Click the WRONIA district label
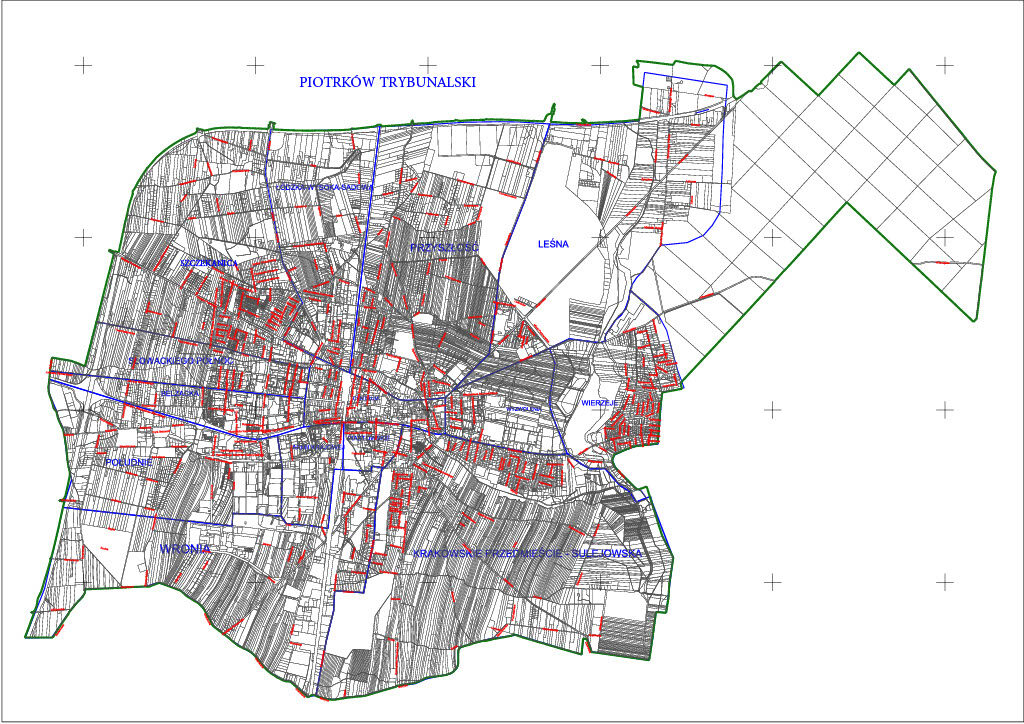1024x724 pixels. pos(184,549)
